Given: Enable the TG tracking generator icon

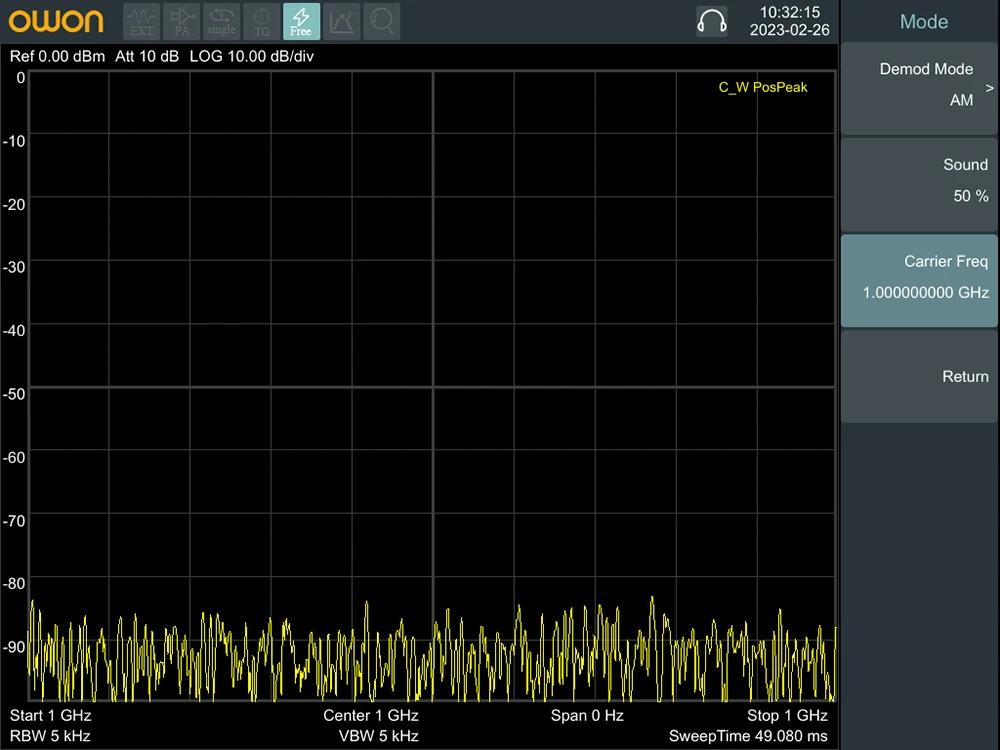Looking at the screenshot, I should click(x=261, y=21).
